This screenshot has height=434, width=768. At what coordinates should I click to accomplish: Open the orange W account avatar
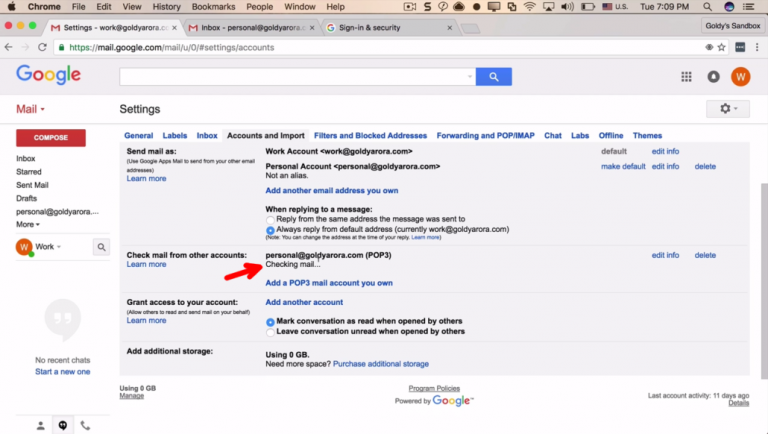tap(741, 76)
